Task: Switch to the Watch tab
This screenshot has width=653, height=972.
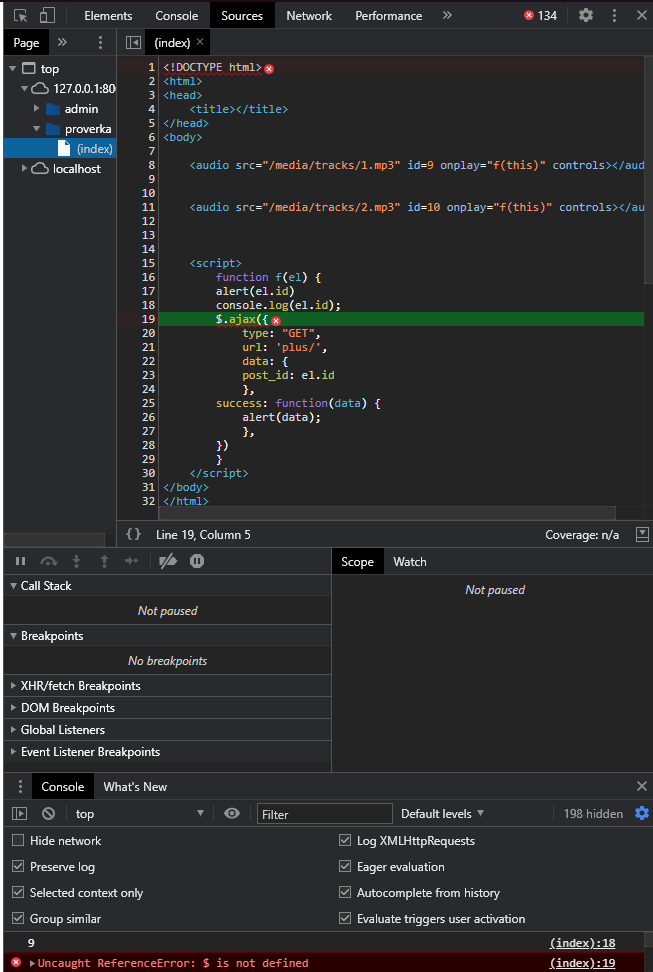Action: pyautogui.click(x=409, y=562)
